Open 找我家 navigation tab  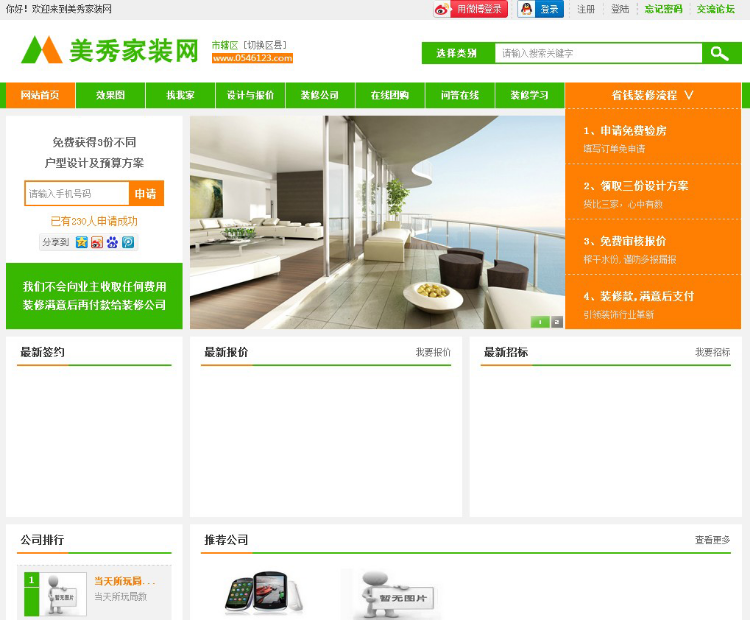click(180, 95)
